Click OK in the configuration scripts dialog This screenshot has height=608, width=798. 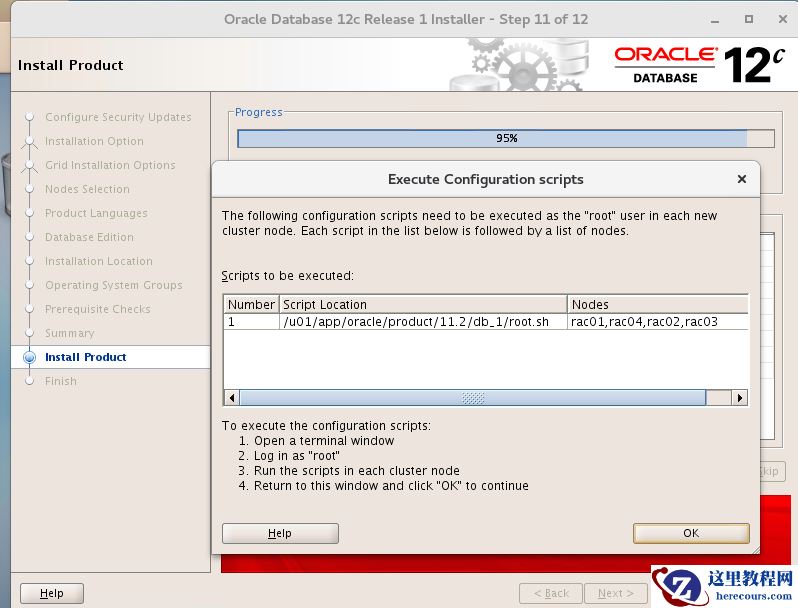pos(691,533)
